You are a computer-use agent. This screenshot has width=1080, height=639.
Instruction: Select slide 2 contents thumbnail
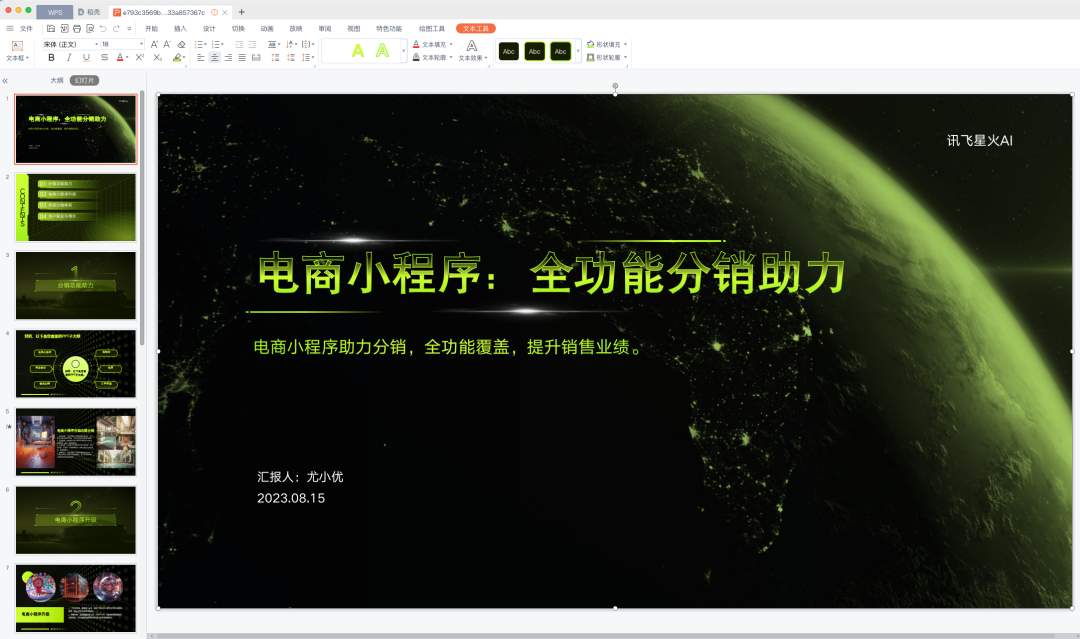point(76,207)
